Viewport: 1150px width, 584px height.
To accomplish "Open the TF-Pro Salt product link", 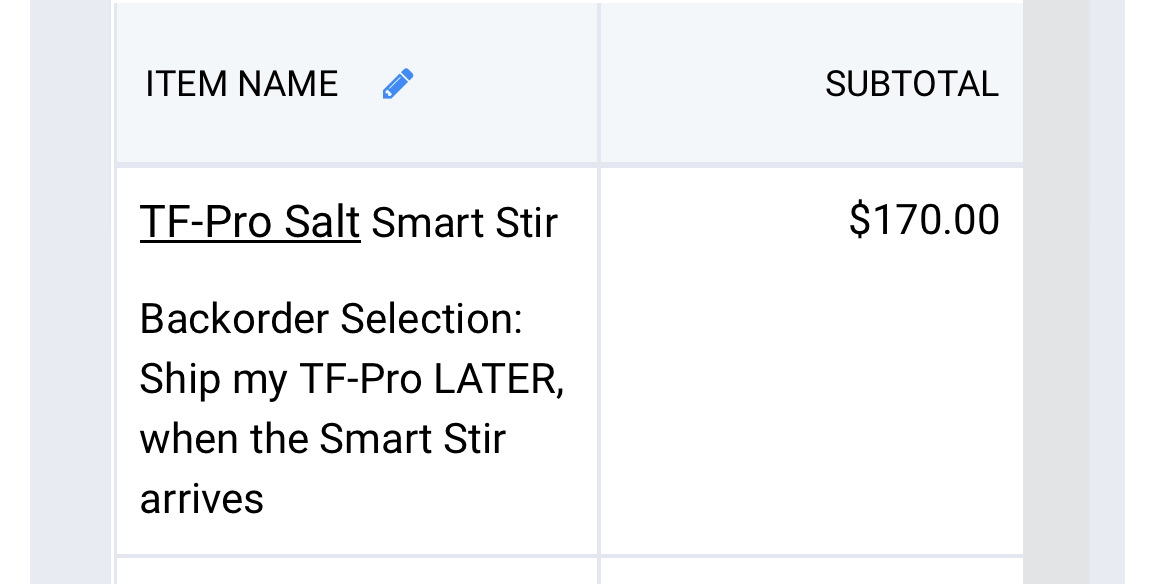I will pyautogui.click(x=250, y=222).
